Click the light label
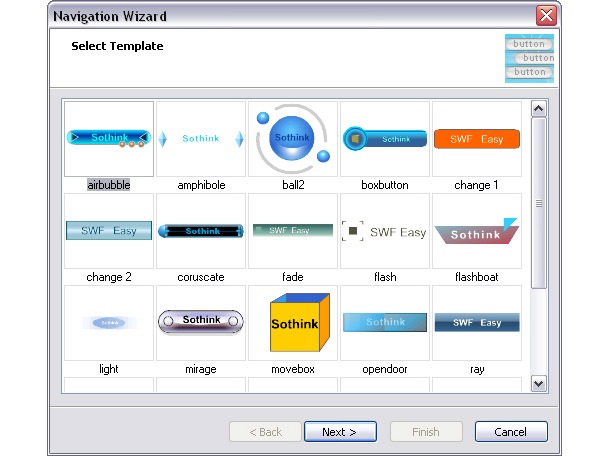 (109, 369)
